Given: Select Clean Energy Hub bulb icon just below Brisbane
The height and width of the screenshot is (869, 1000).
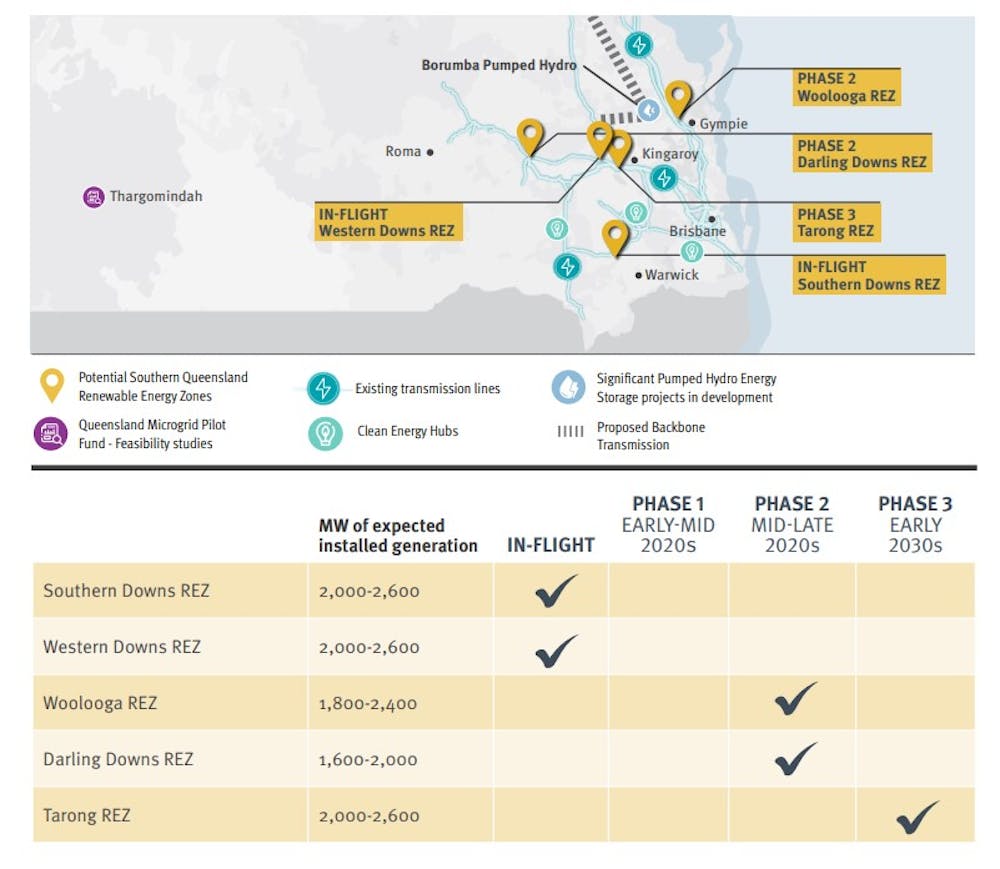Looking at the screenshot, I should (691, 252).
